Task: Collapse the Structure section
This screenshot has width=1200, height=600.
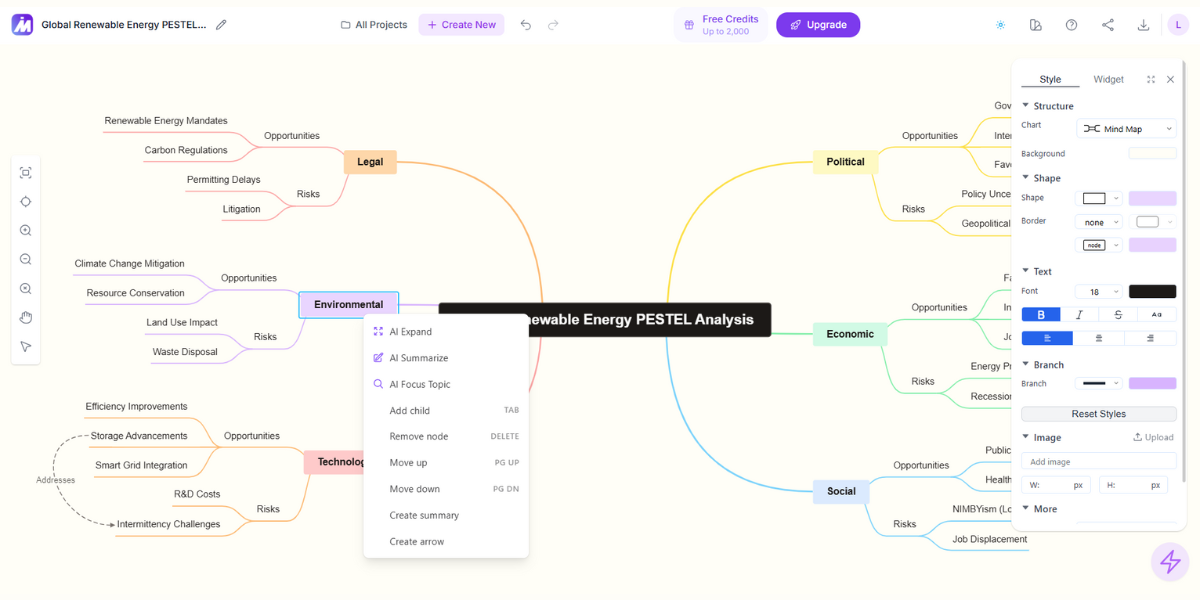Action: (1025, 106)
